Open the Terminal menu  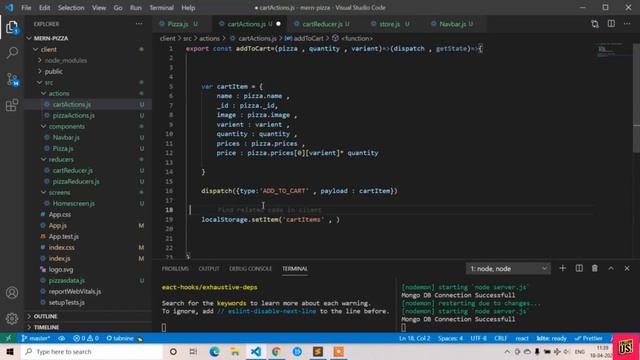(161, 8)
